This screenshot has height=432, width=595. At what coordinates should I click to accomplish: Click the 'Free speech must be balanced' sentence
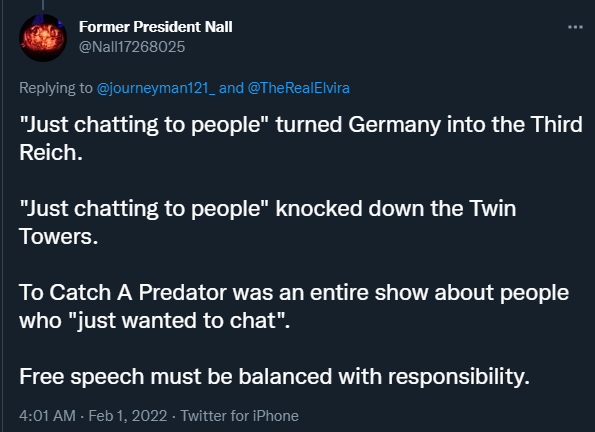tap(274, 377)
